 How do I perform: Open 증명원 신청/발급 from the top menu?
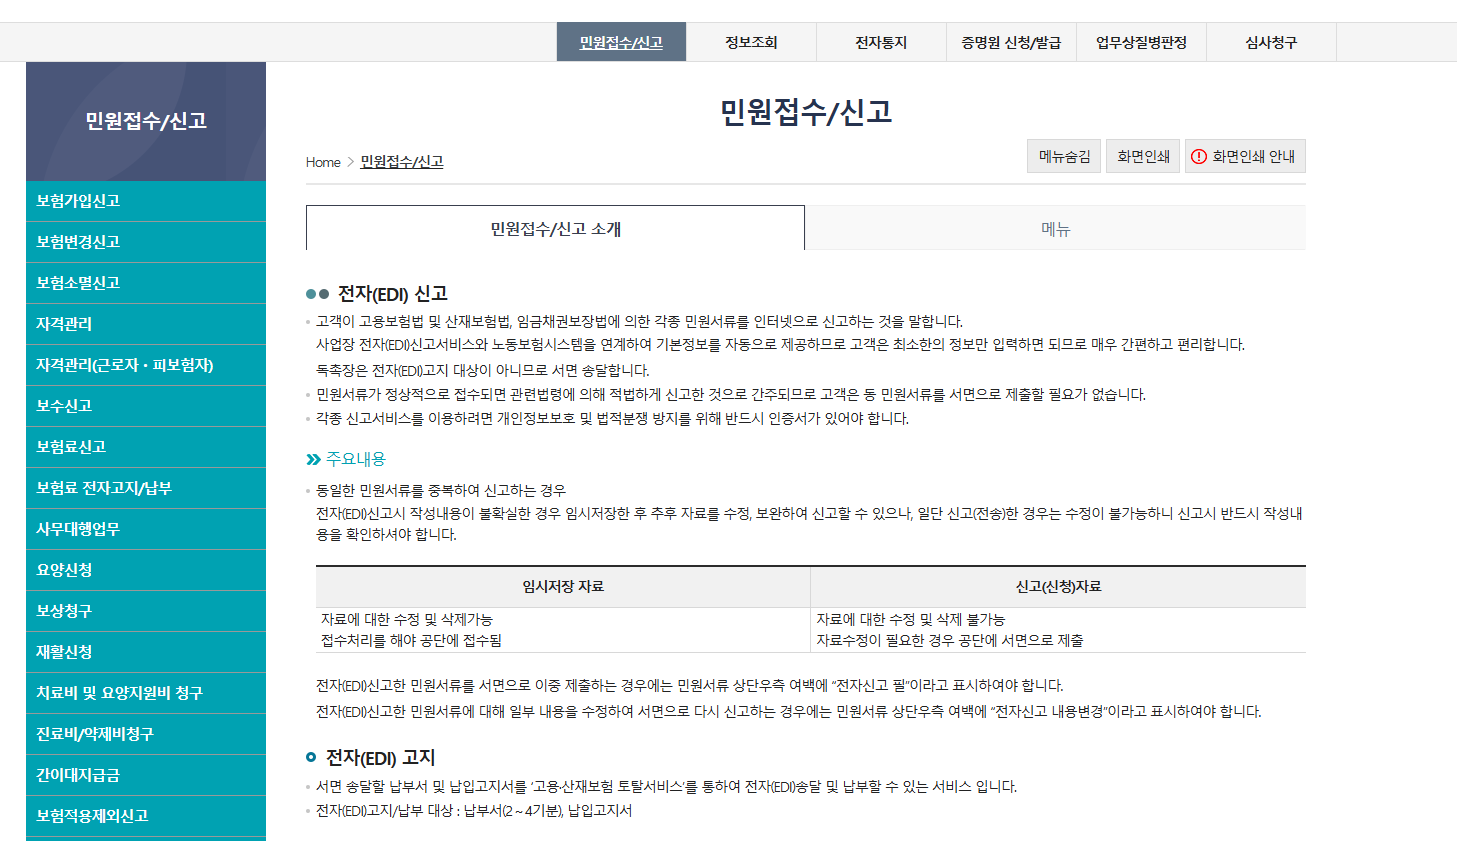click(1011, 41)
